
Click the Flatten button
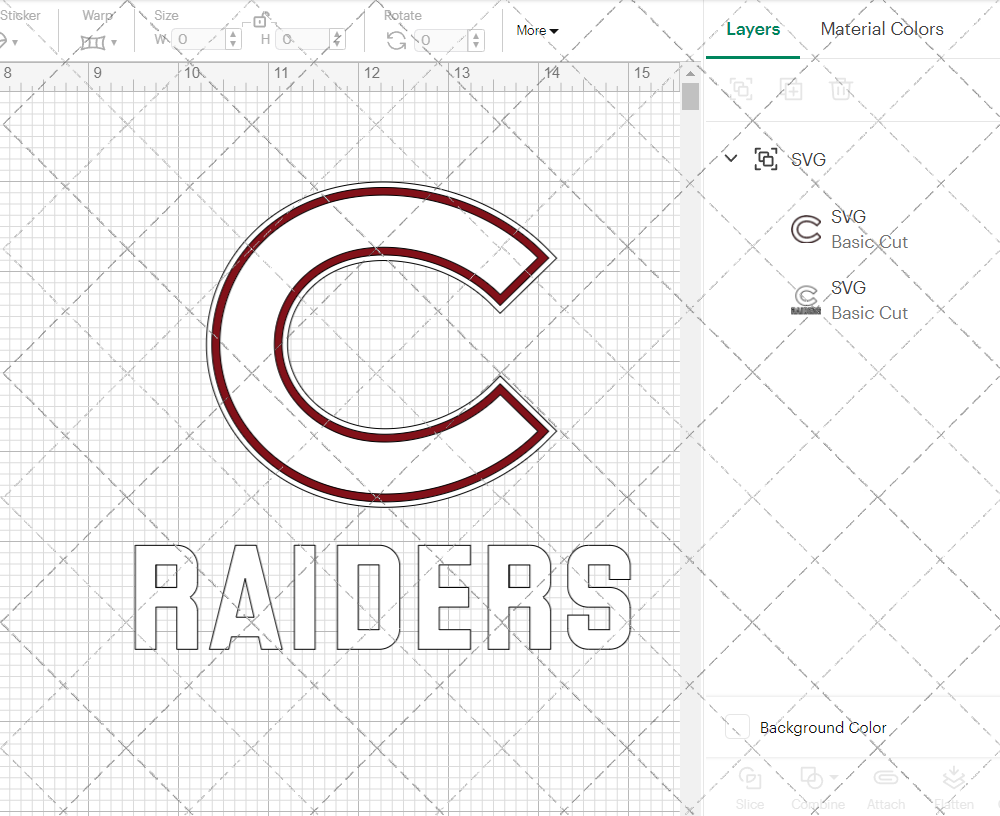click(954, 788)
